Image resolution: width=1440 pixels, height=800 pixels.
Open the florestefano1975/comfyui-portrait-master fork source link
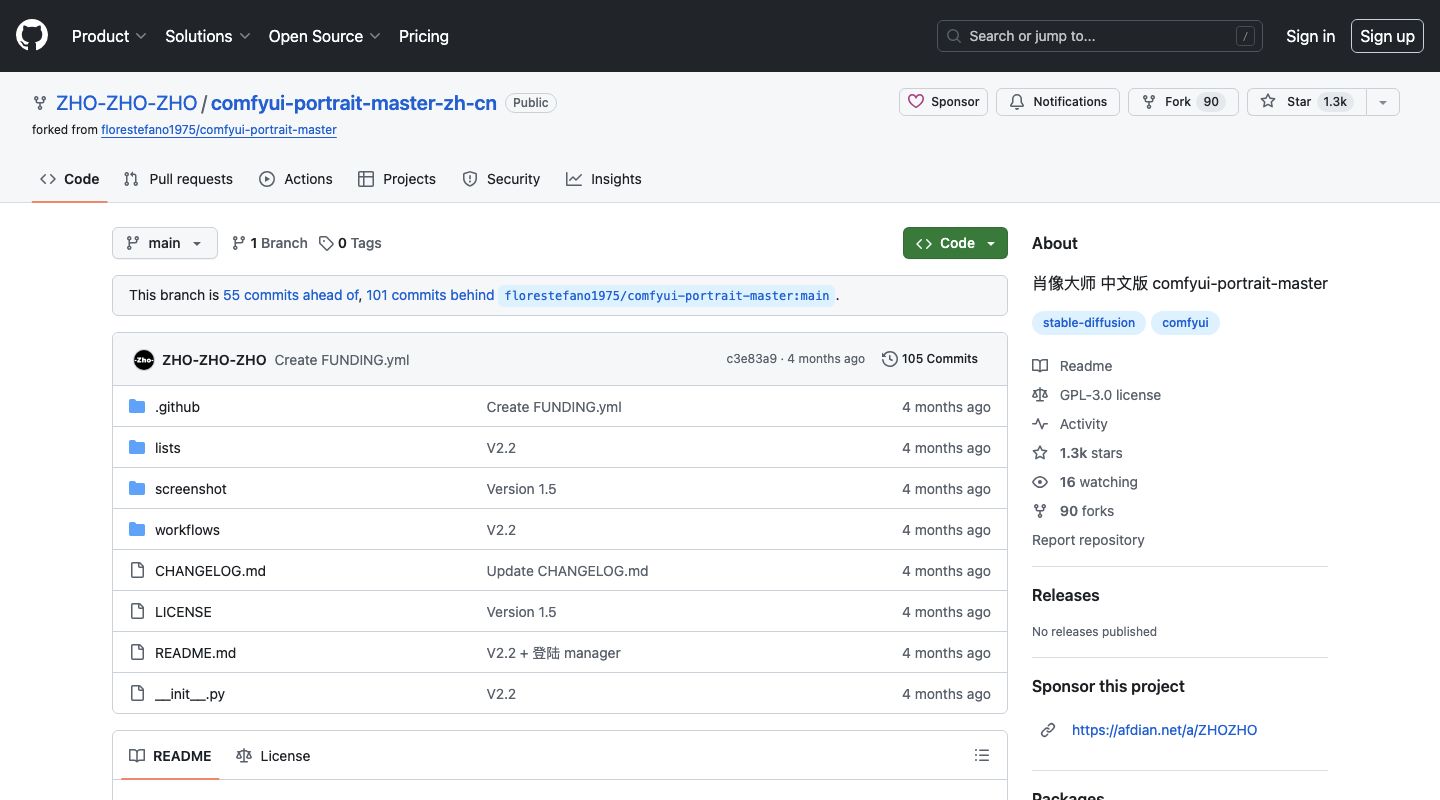pos(219,130)
